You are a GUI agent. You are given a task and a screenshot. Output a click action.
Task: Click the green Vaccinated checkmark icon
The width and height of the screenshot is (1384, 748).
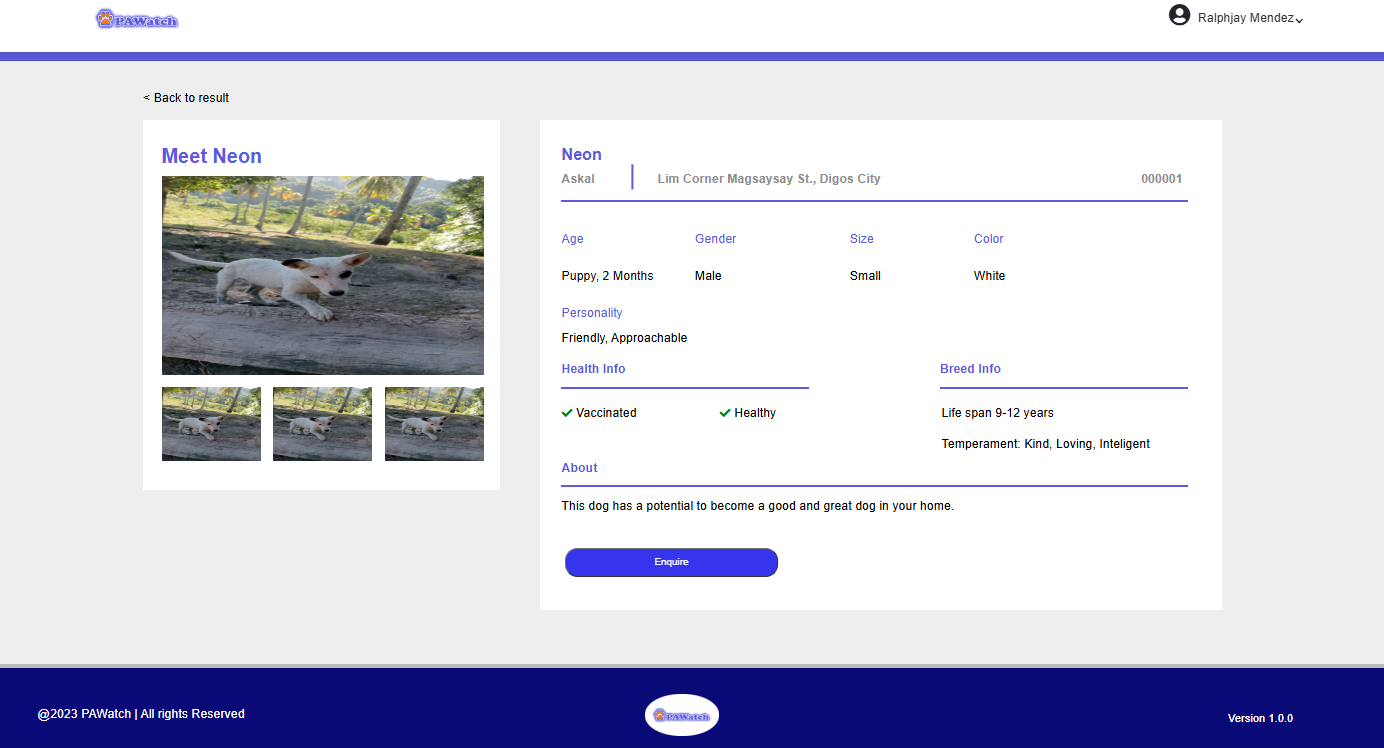(x=567, y=413)
